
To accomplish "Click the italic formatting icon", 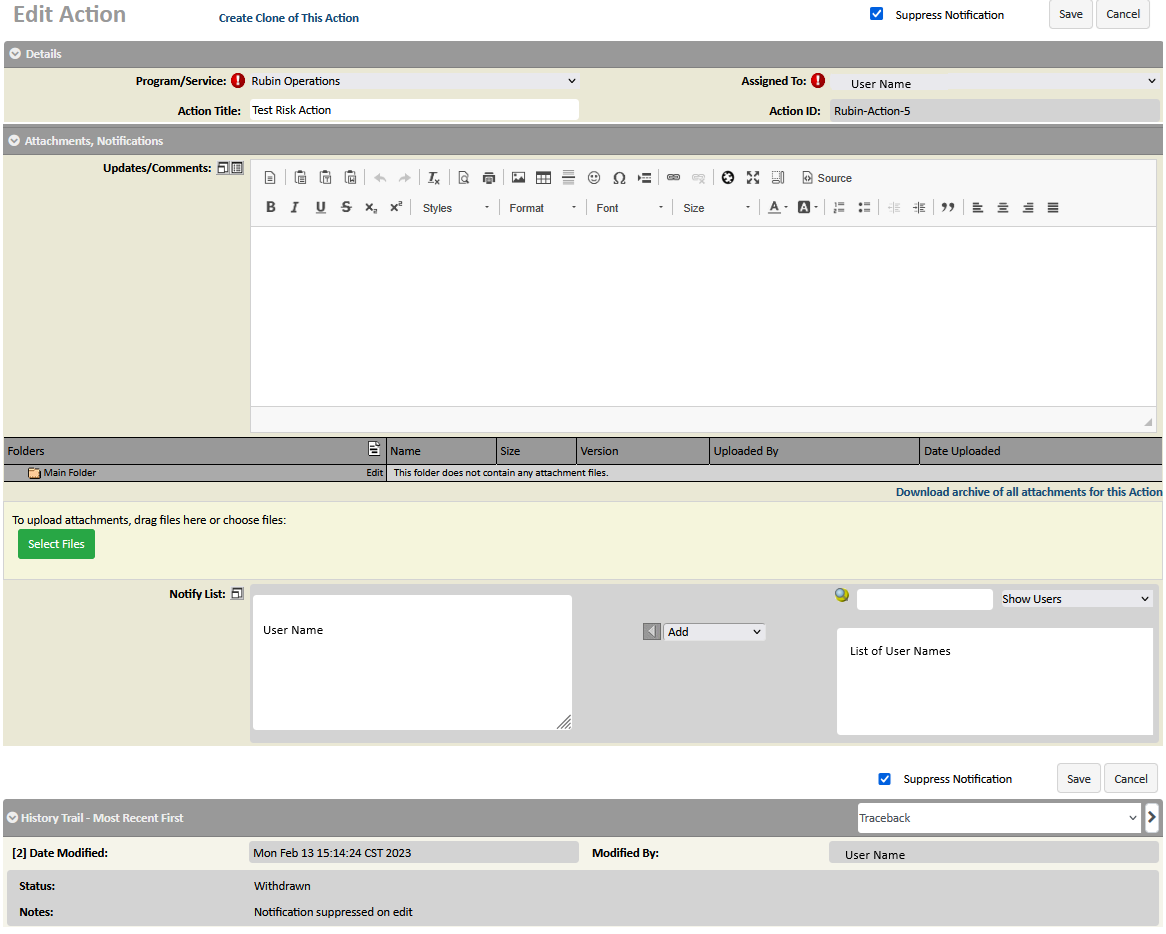I will coord(295,208).
